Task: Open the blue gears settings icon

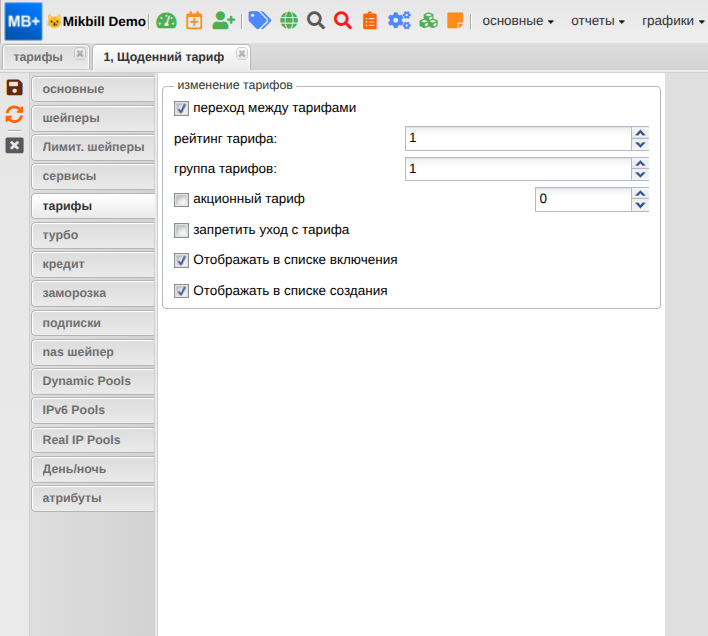Action: click(x=399, y=20)
